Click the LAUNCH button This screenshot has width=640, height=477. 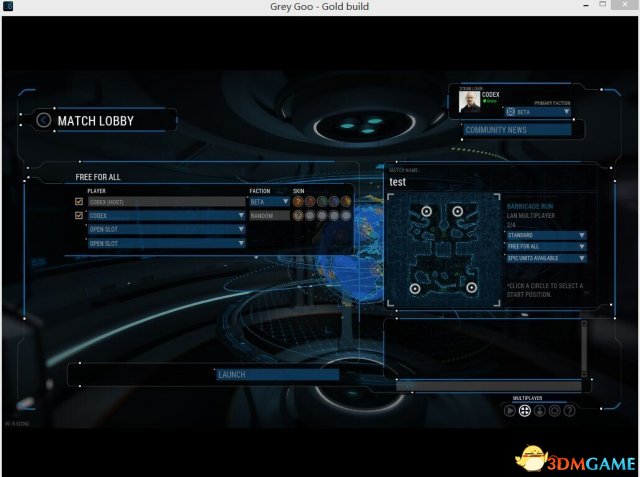tap(278, 375)
